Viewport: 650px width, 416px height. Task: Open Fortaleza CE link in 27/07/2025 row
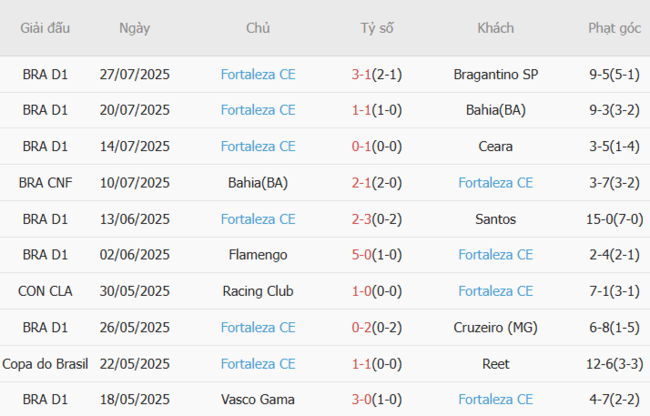click(258, 74)
